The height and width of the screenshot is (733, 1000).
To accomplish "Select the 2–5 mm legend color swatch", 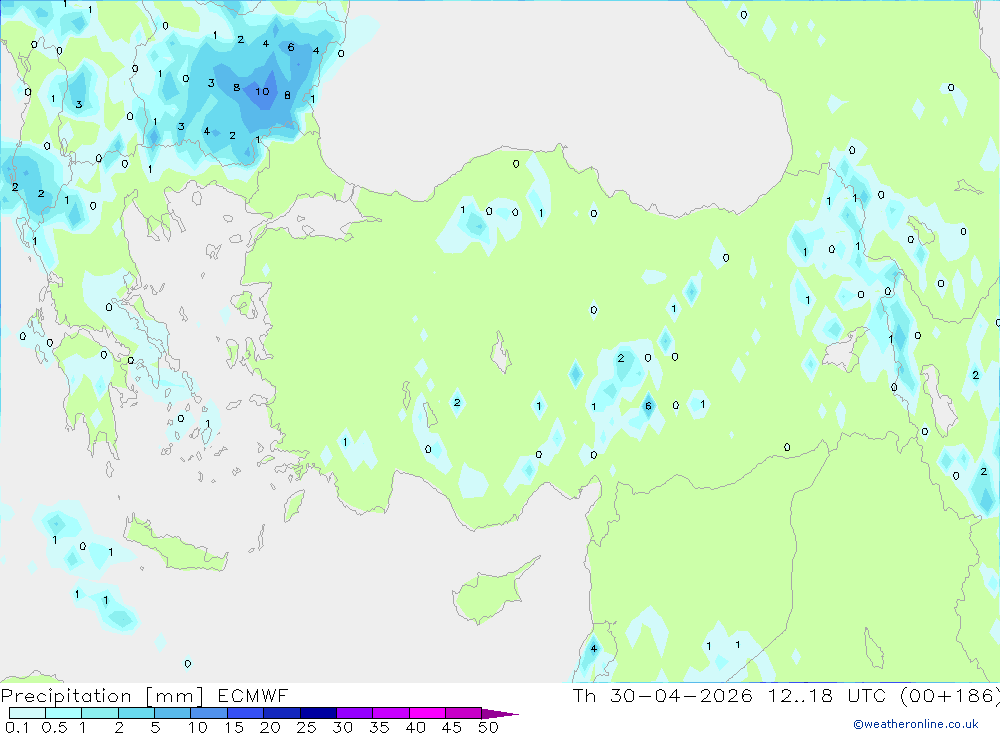I will (x=136, y=713).
